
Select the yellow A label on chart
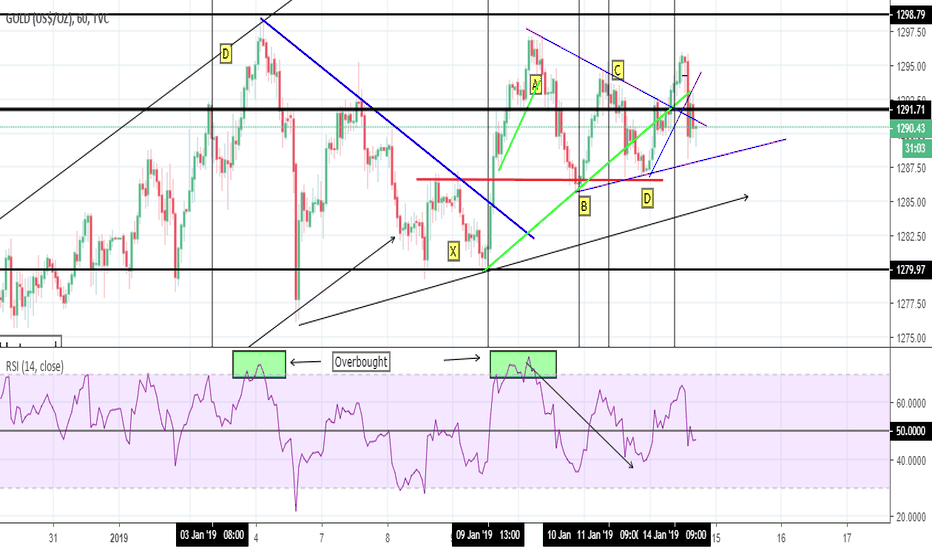pyautogui.click(x=535, y=85)
